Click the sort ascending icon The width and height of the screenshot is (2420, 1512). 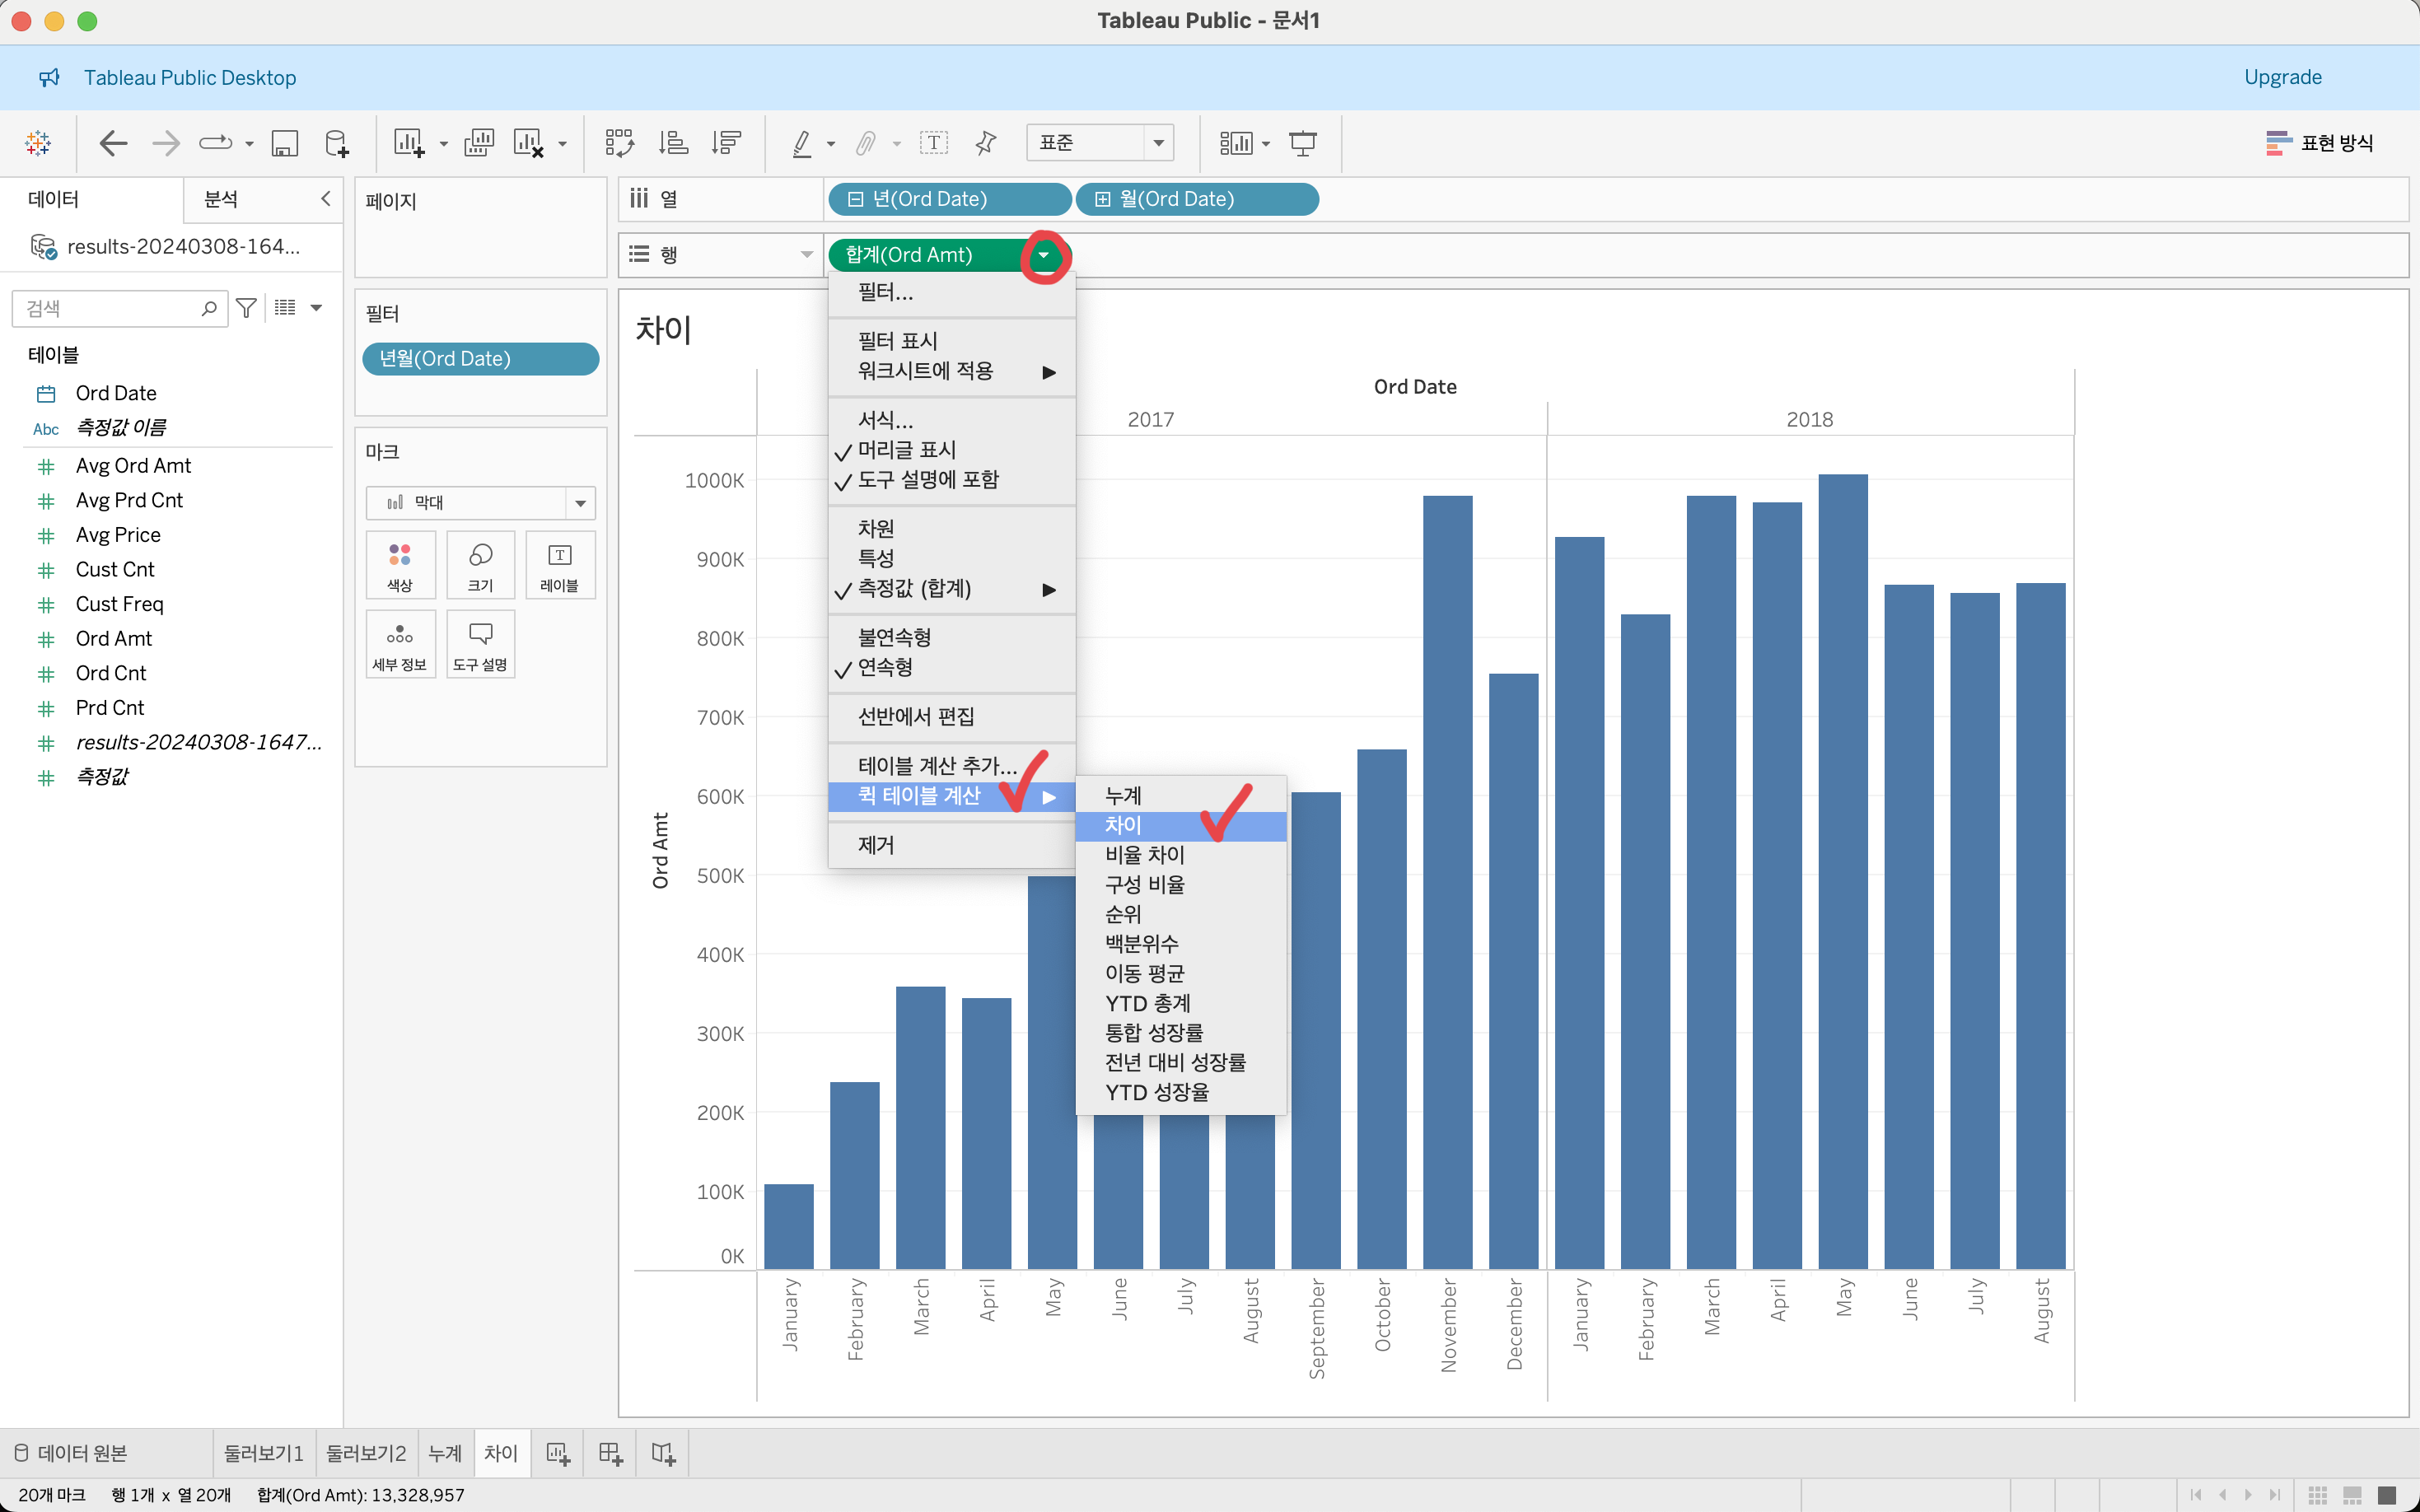[x=673, y=143]
